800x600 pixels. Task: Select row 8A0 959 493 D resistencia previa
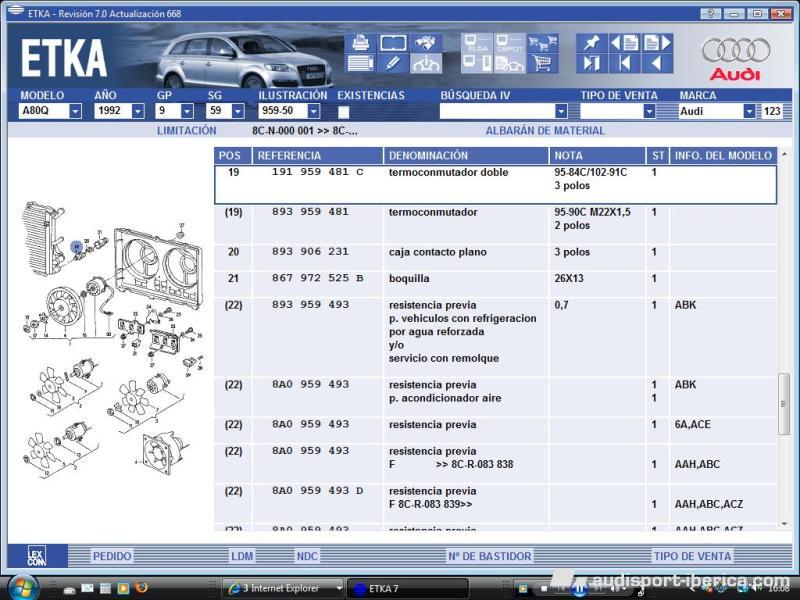(x=495, y=502)
